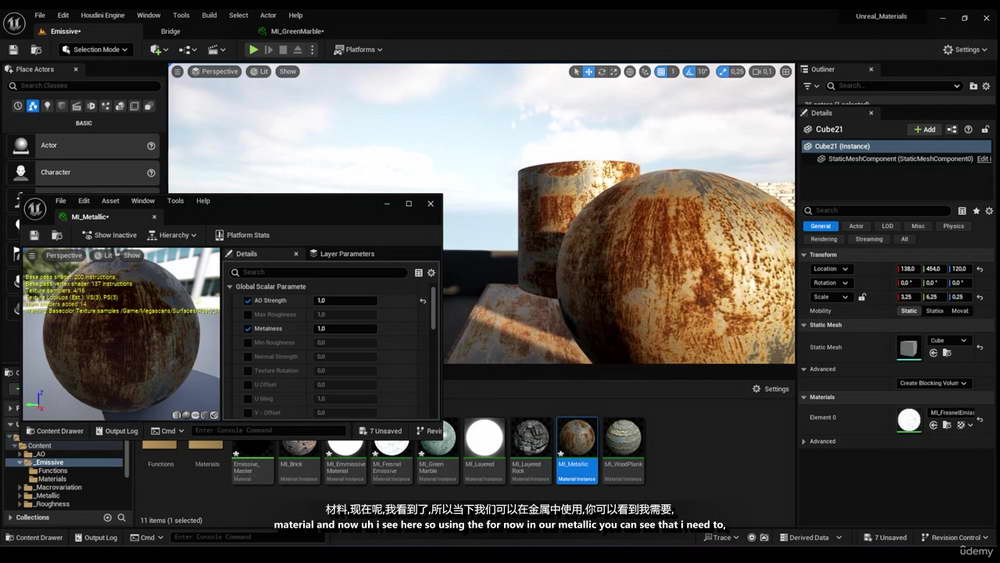Toggle surface snapping icon in viewport toolbar
1000x563 pixels.
tap(645, 71)
